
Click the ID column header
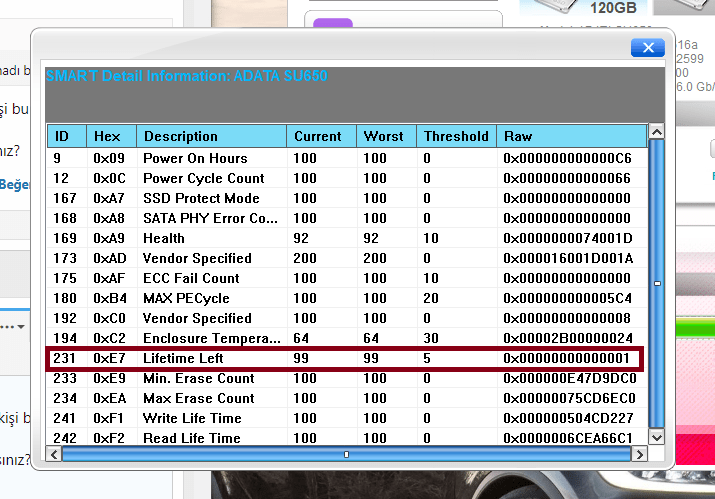(67, 136)
